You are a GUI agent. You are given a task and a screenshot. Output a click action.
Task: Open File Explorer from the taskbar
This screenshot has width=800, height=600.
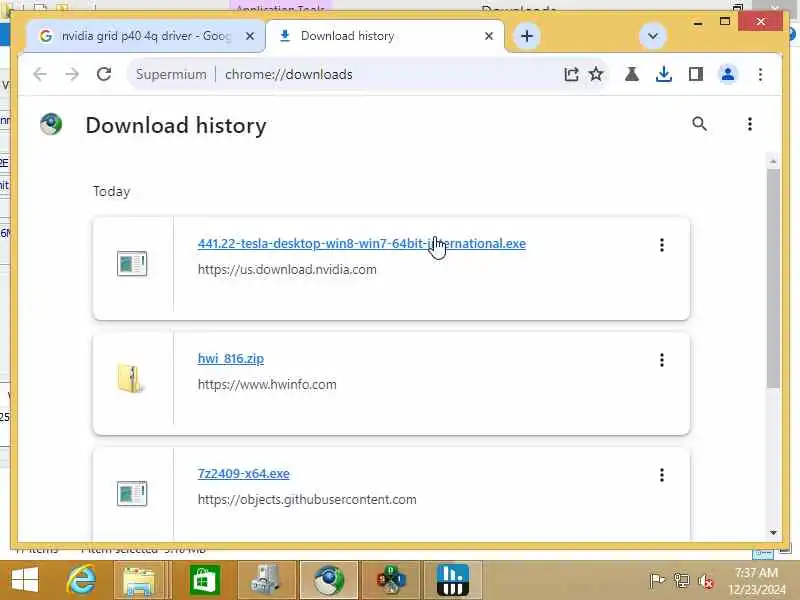coord(139,580)
